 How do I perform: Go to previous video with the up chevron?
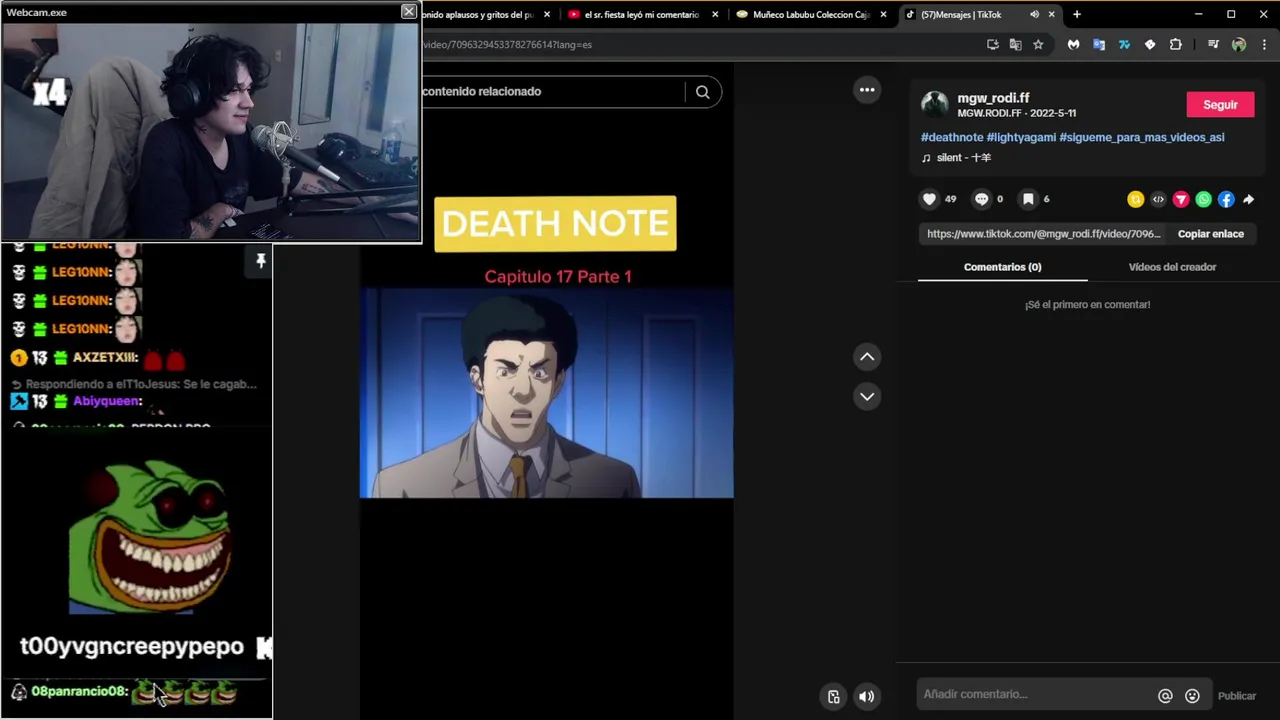coord(867,357)
